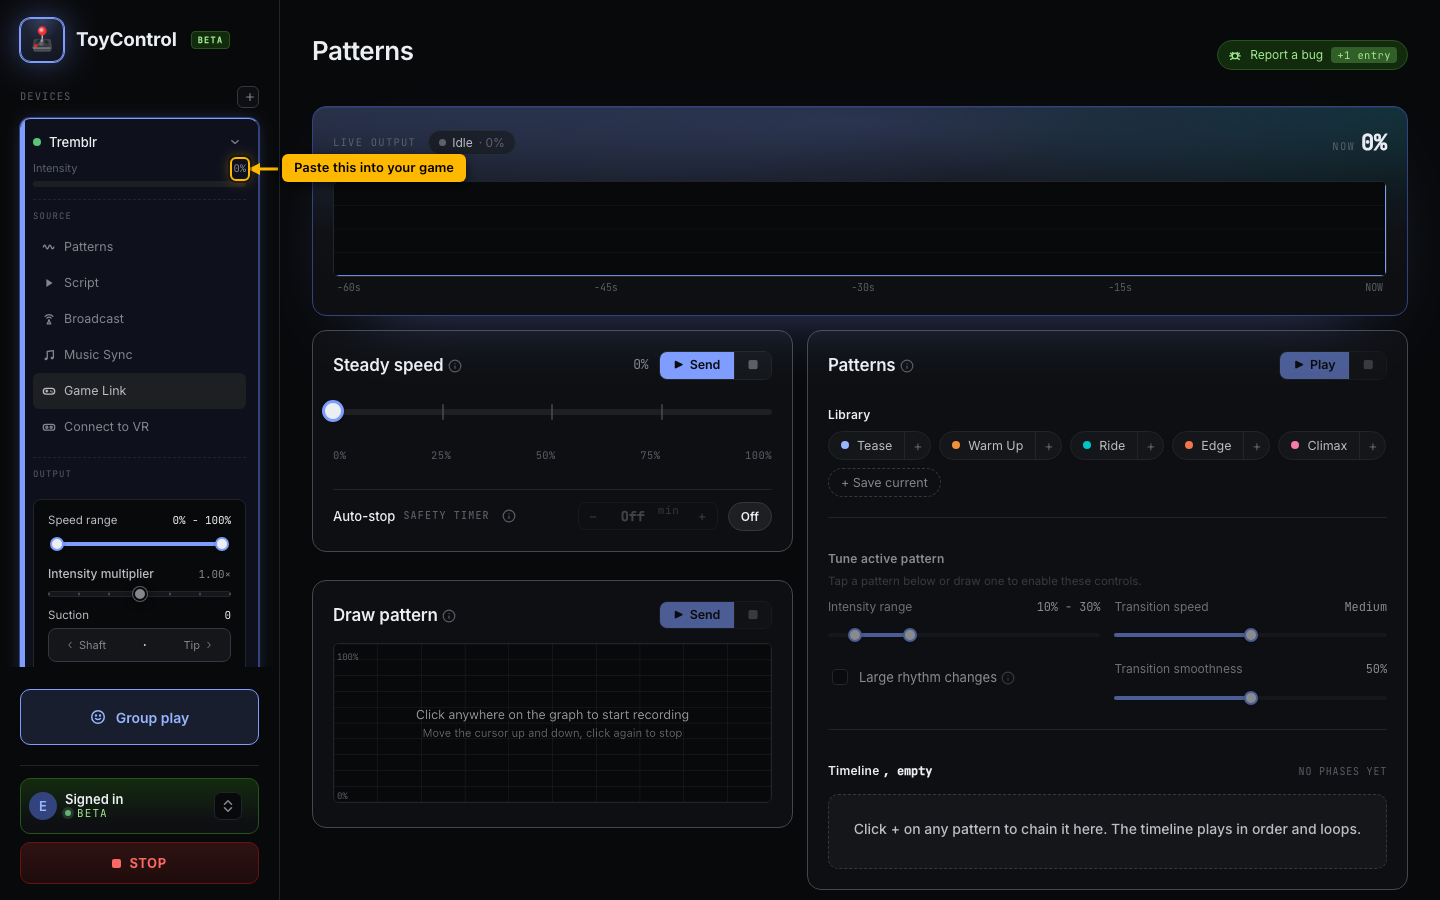Add Warm Up pattern to timeline with plus

point(1049,446)
